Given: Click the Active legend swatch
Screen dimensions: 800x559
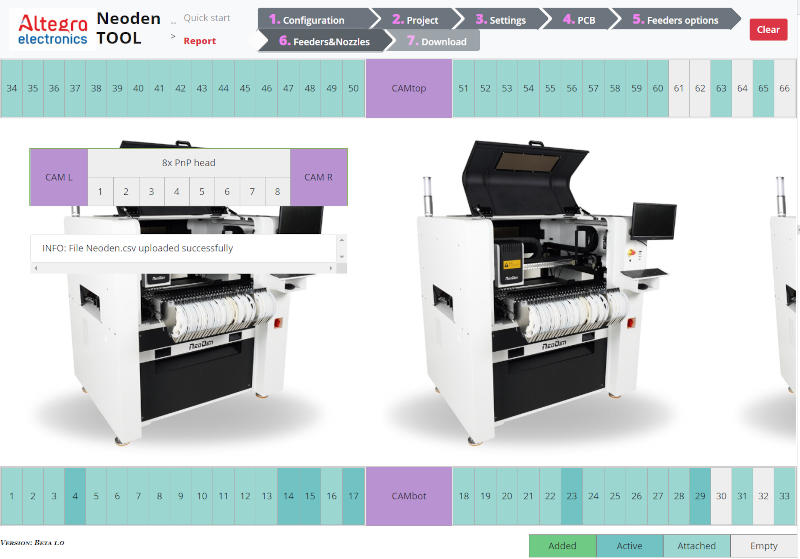Looking at the screenshot, I should (x=629, y=546).
